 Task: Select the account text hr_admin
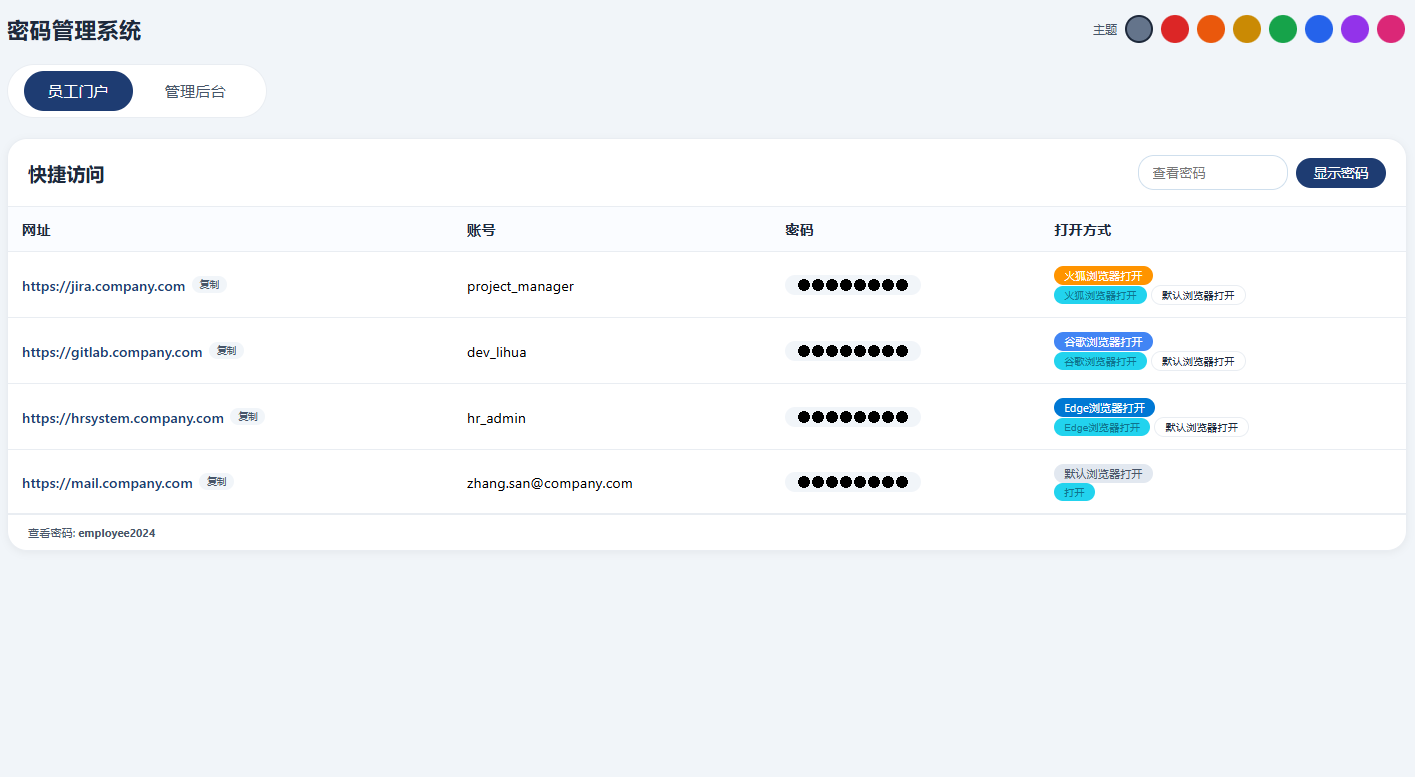tap(496, 418)
